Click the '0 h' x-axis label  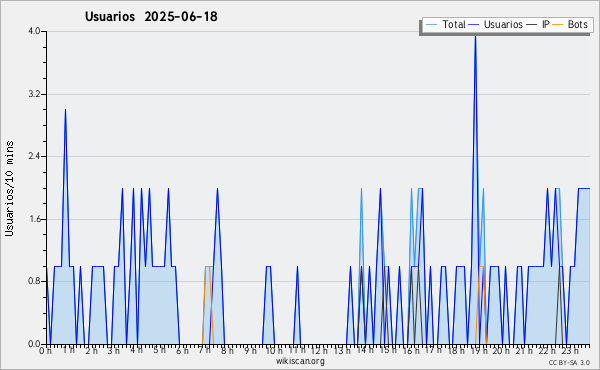[46, 351]
